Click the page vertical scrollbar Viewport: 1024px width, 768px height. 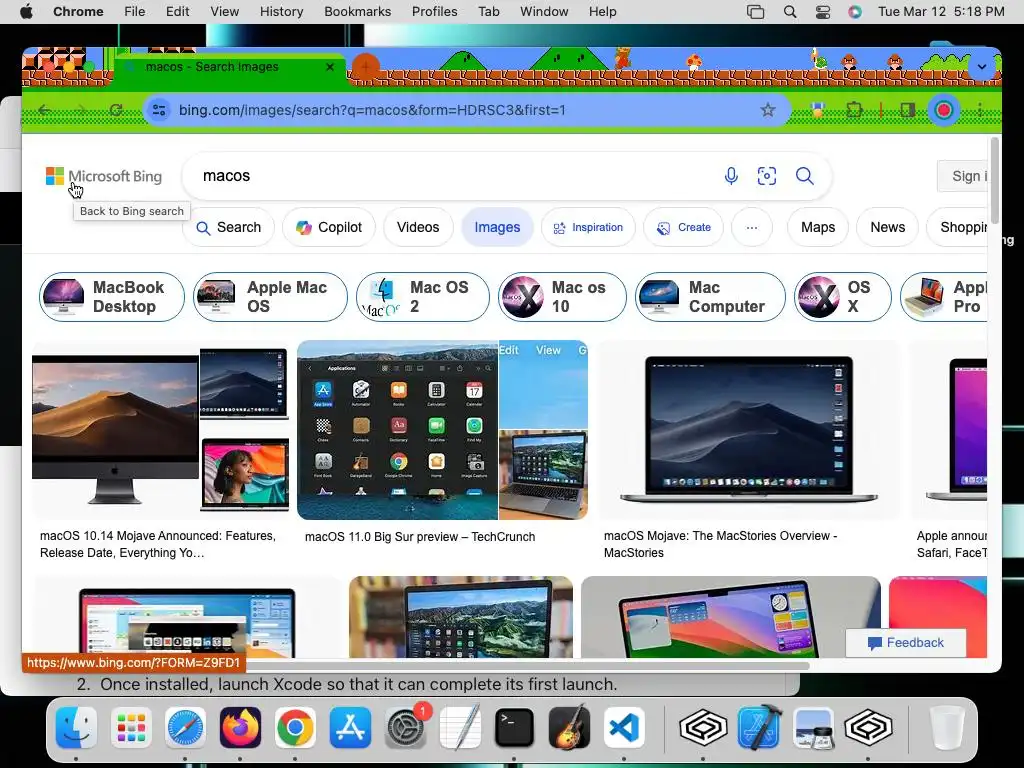[x=995, y=180]
